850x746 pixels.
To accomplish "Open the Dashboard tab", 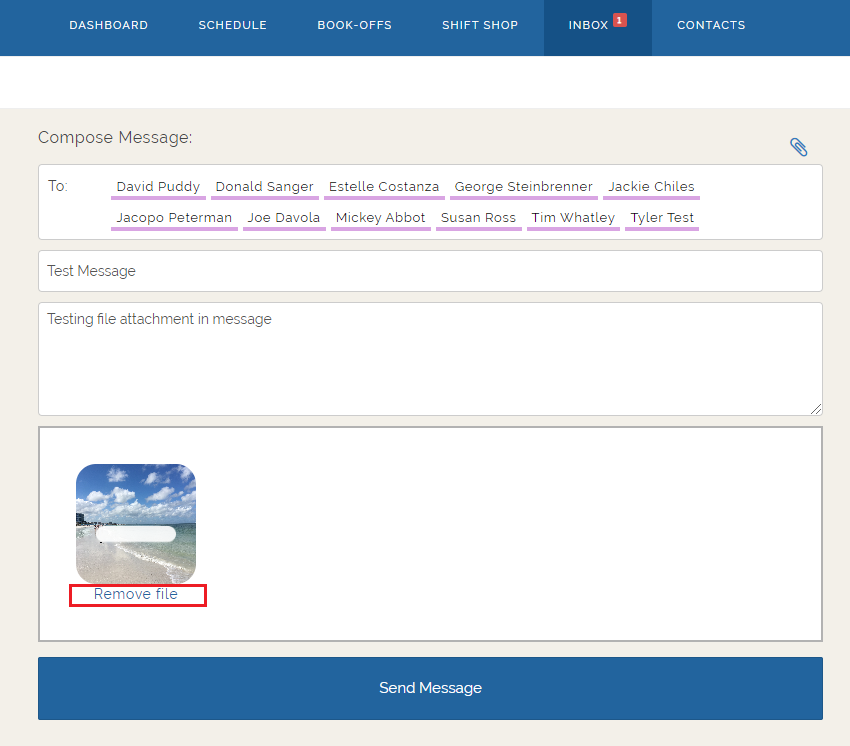I will (108, 25).
